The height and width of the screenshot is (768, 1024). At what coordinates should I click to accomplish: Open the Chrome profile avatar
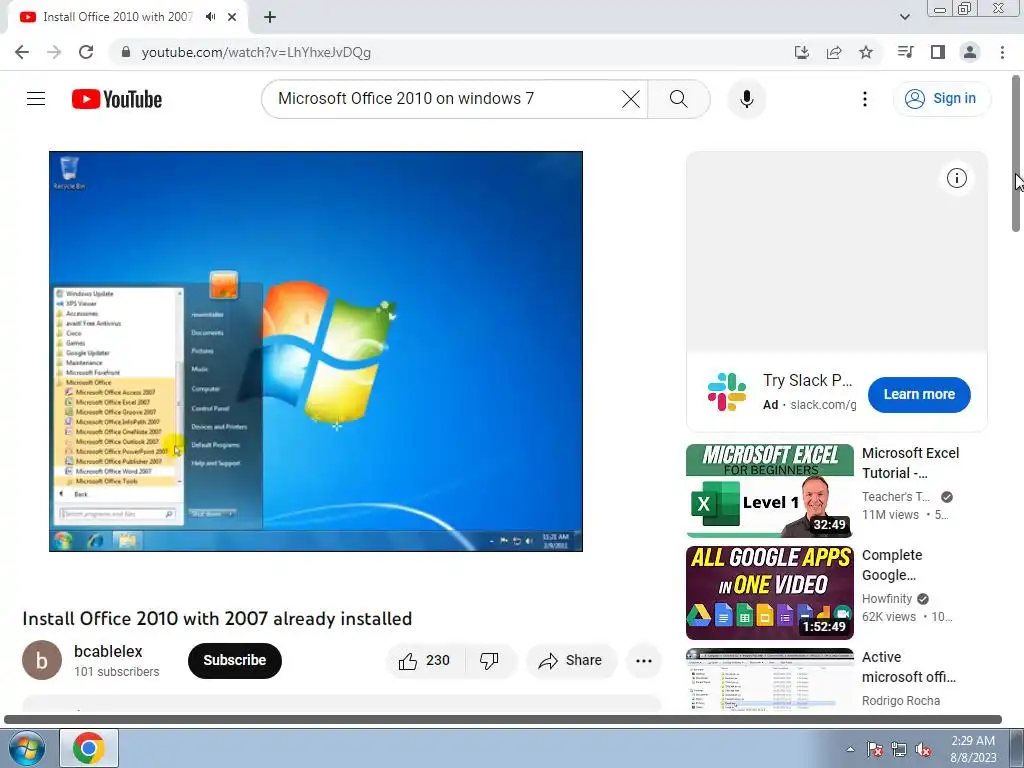[x=970, y=52]
